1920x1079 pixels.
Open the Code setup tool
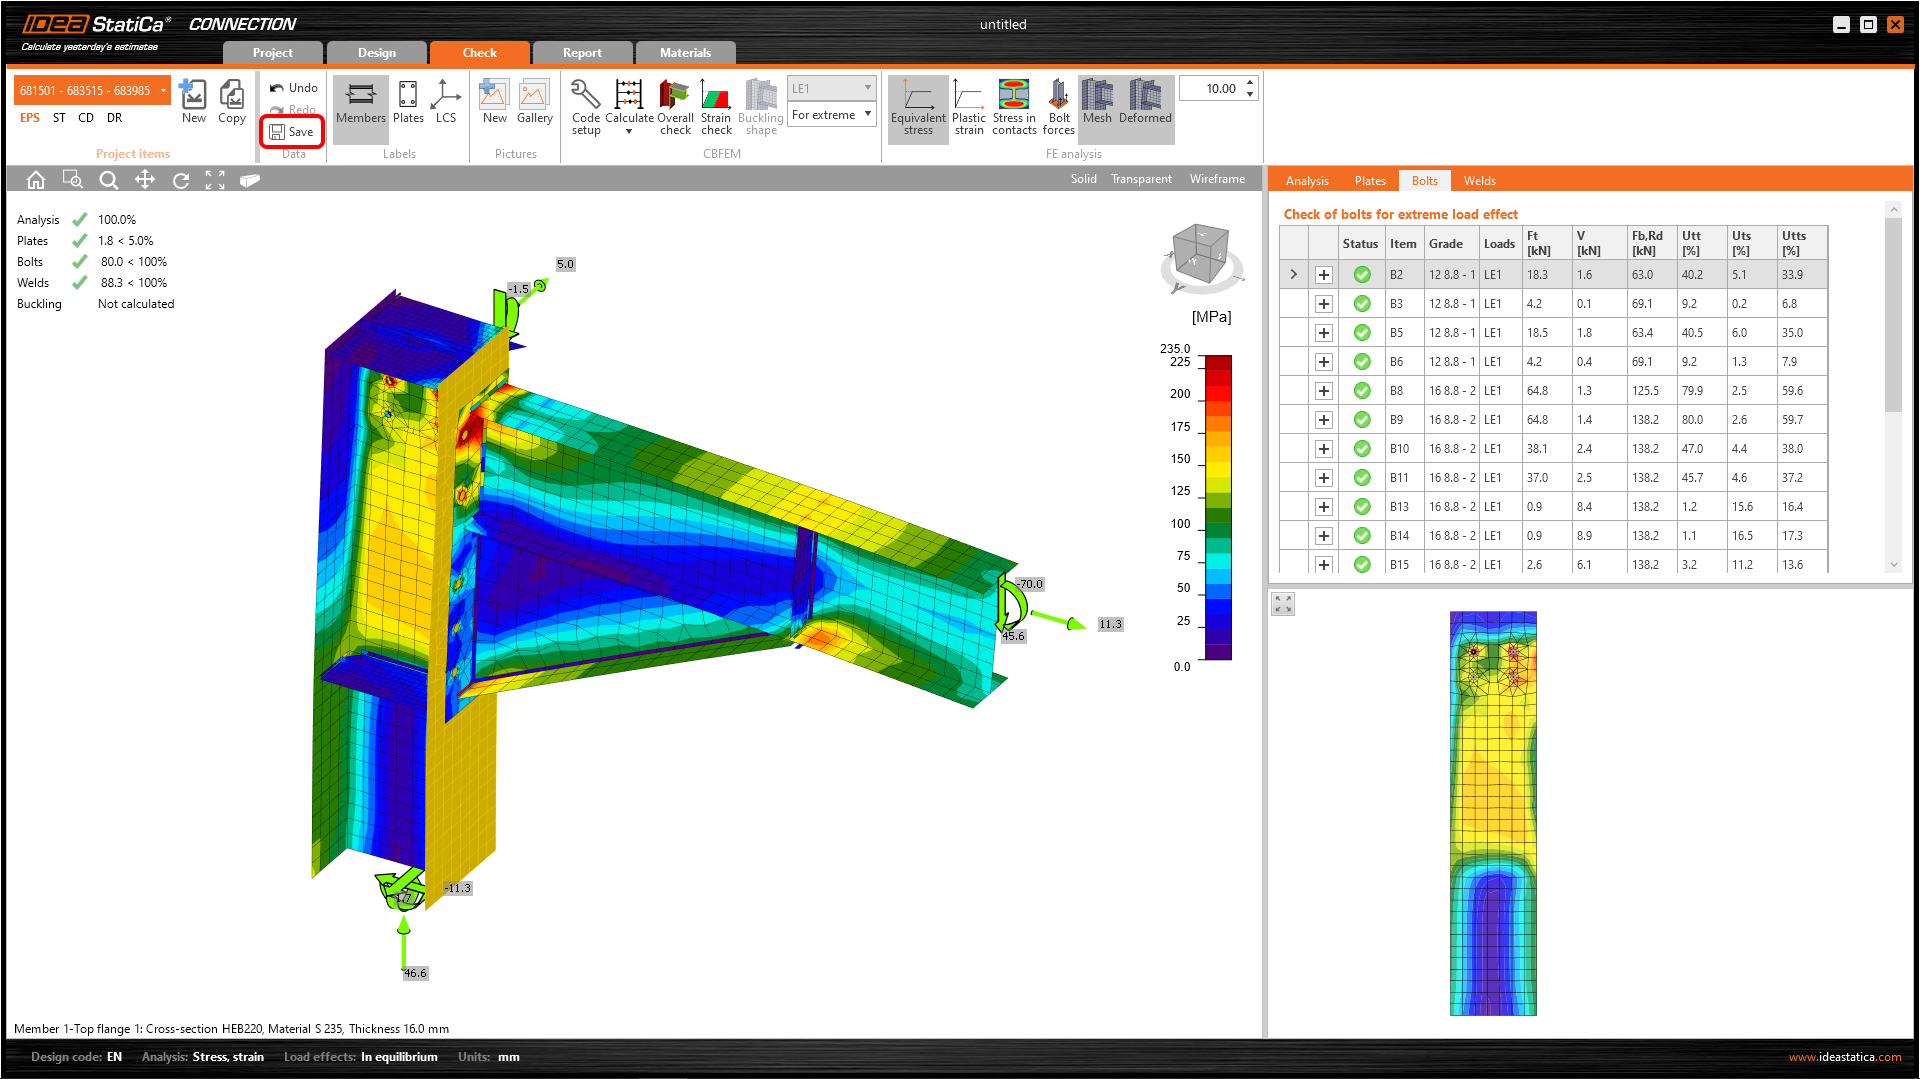[x=585, y=105]
